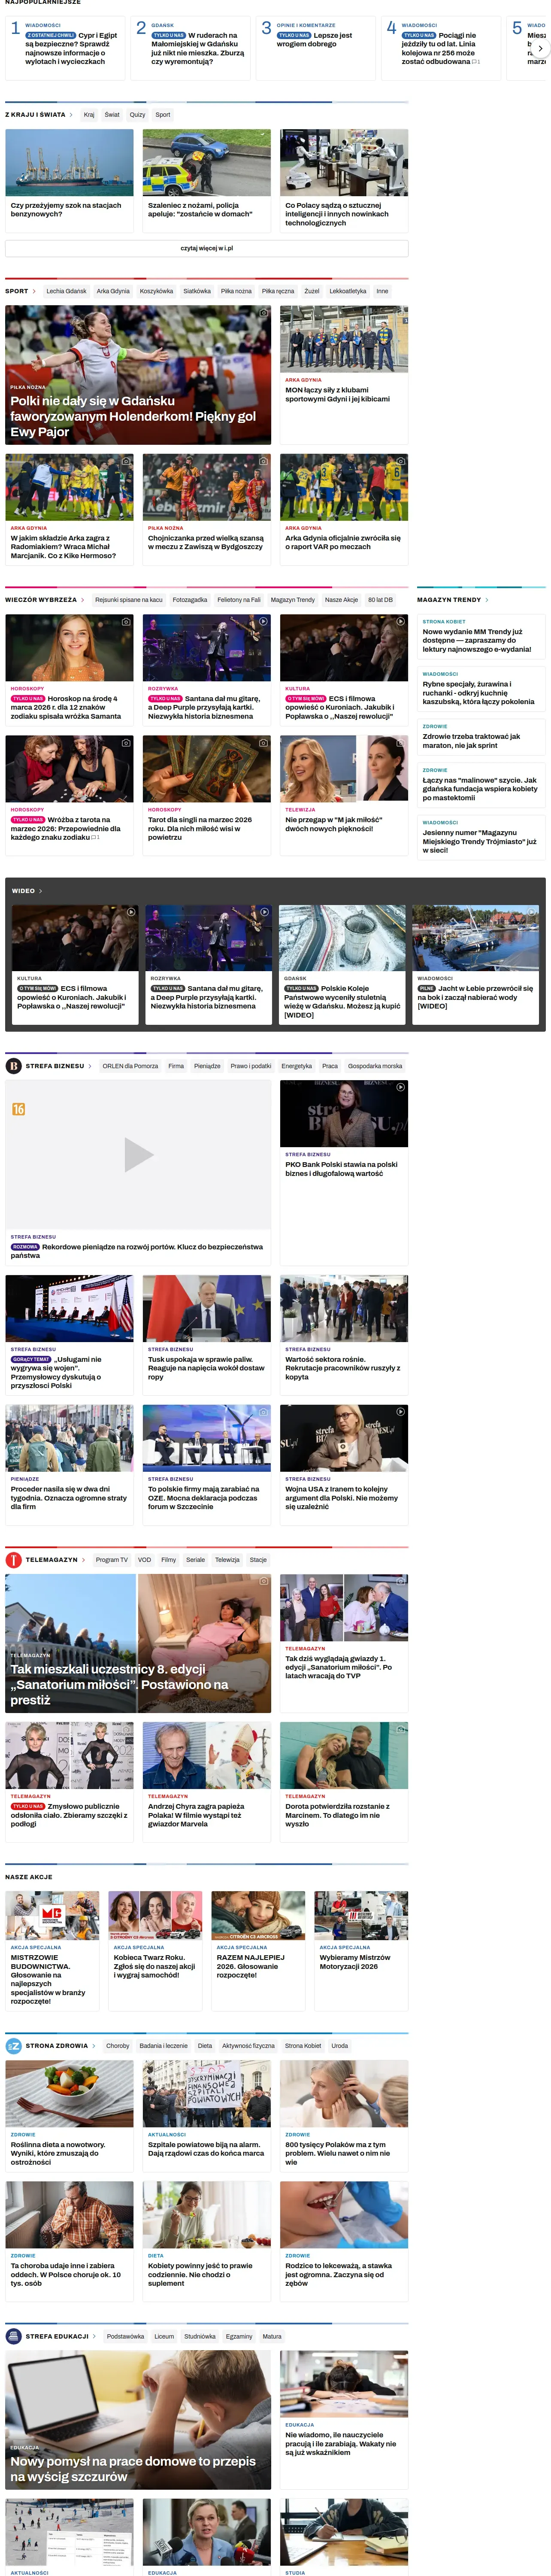The width and height of the screenshot is (551, 2576).
Task: Click play icon on Santana video in Wieczór Wybrzeża
Action: click(x=263, y=622)
